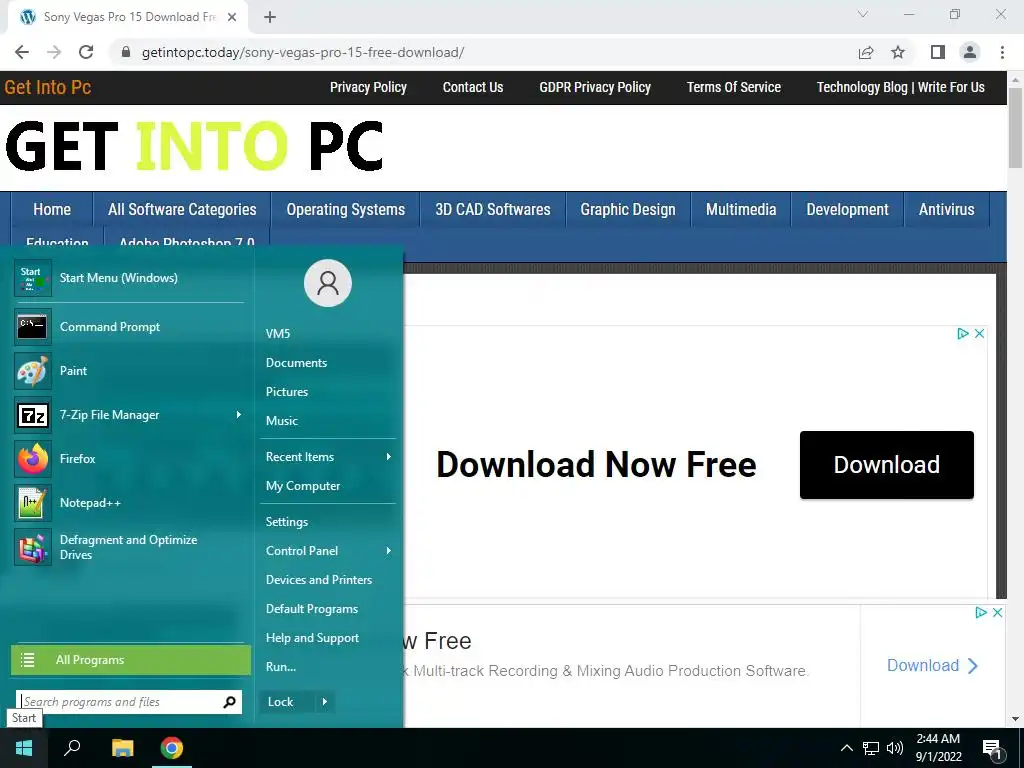Click the volume speaker tray icon

895,748
